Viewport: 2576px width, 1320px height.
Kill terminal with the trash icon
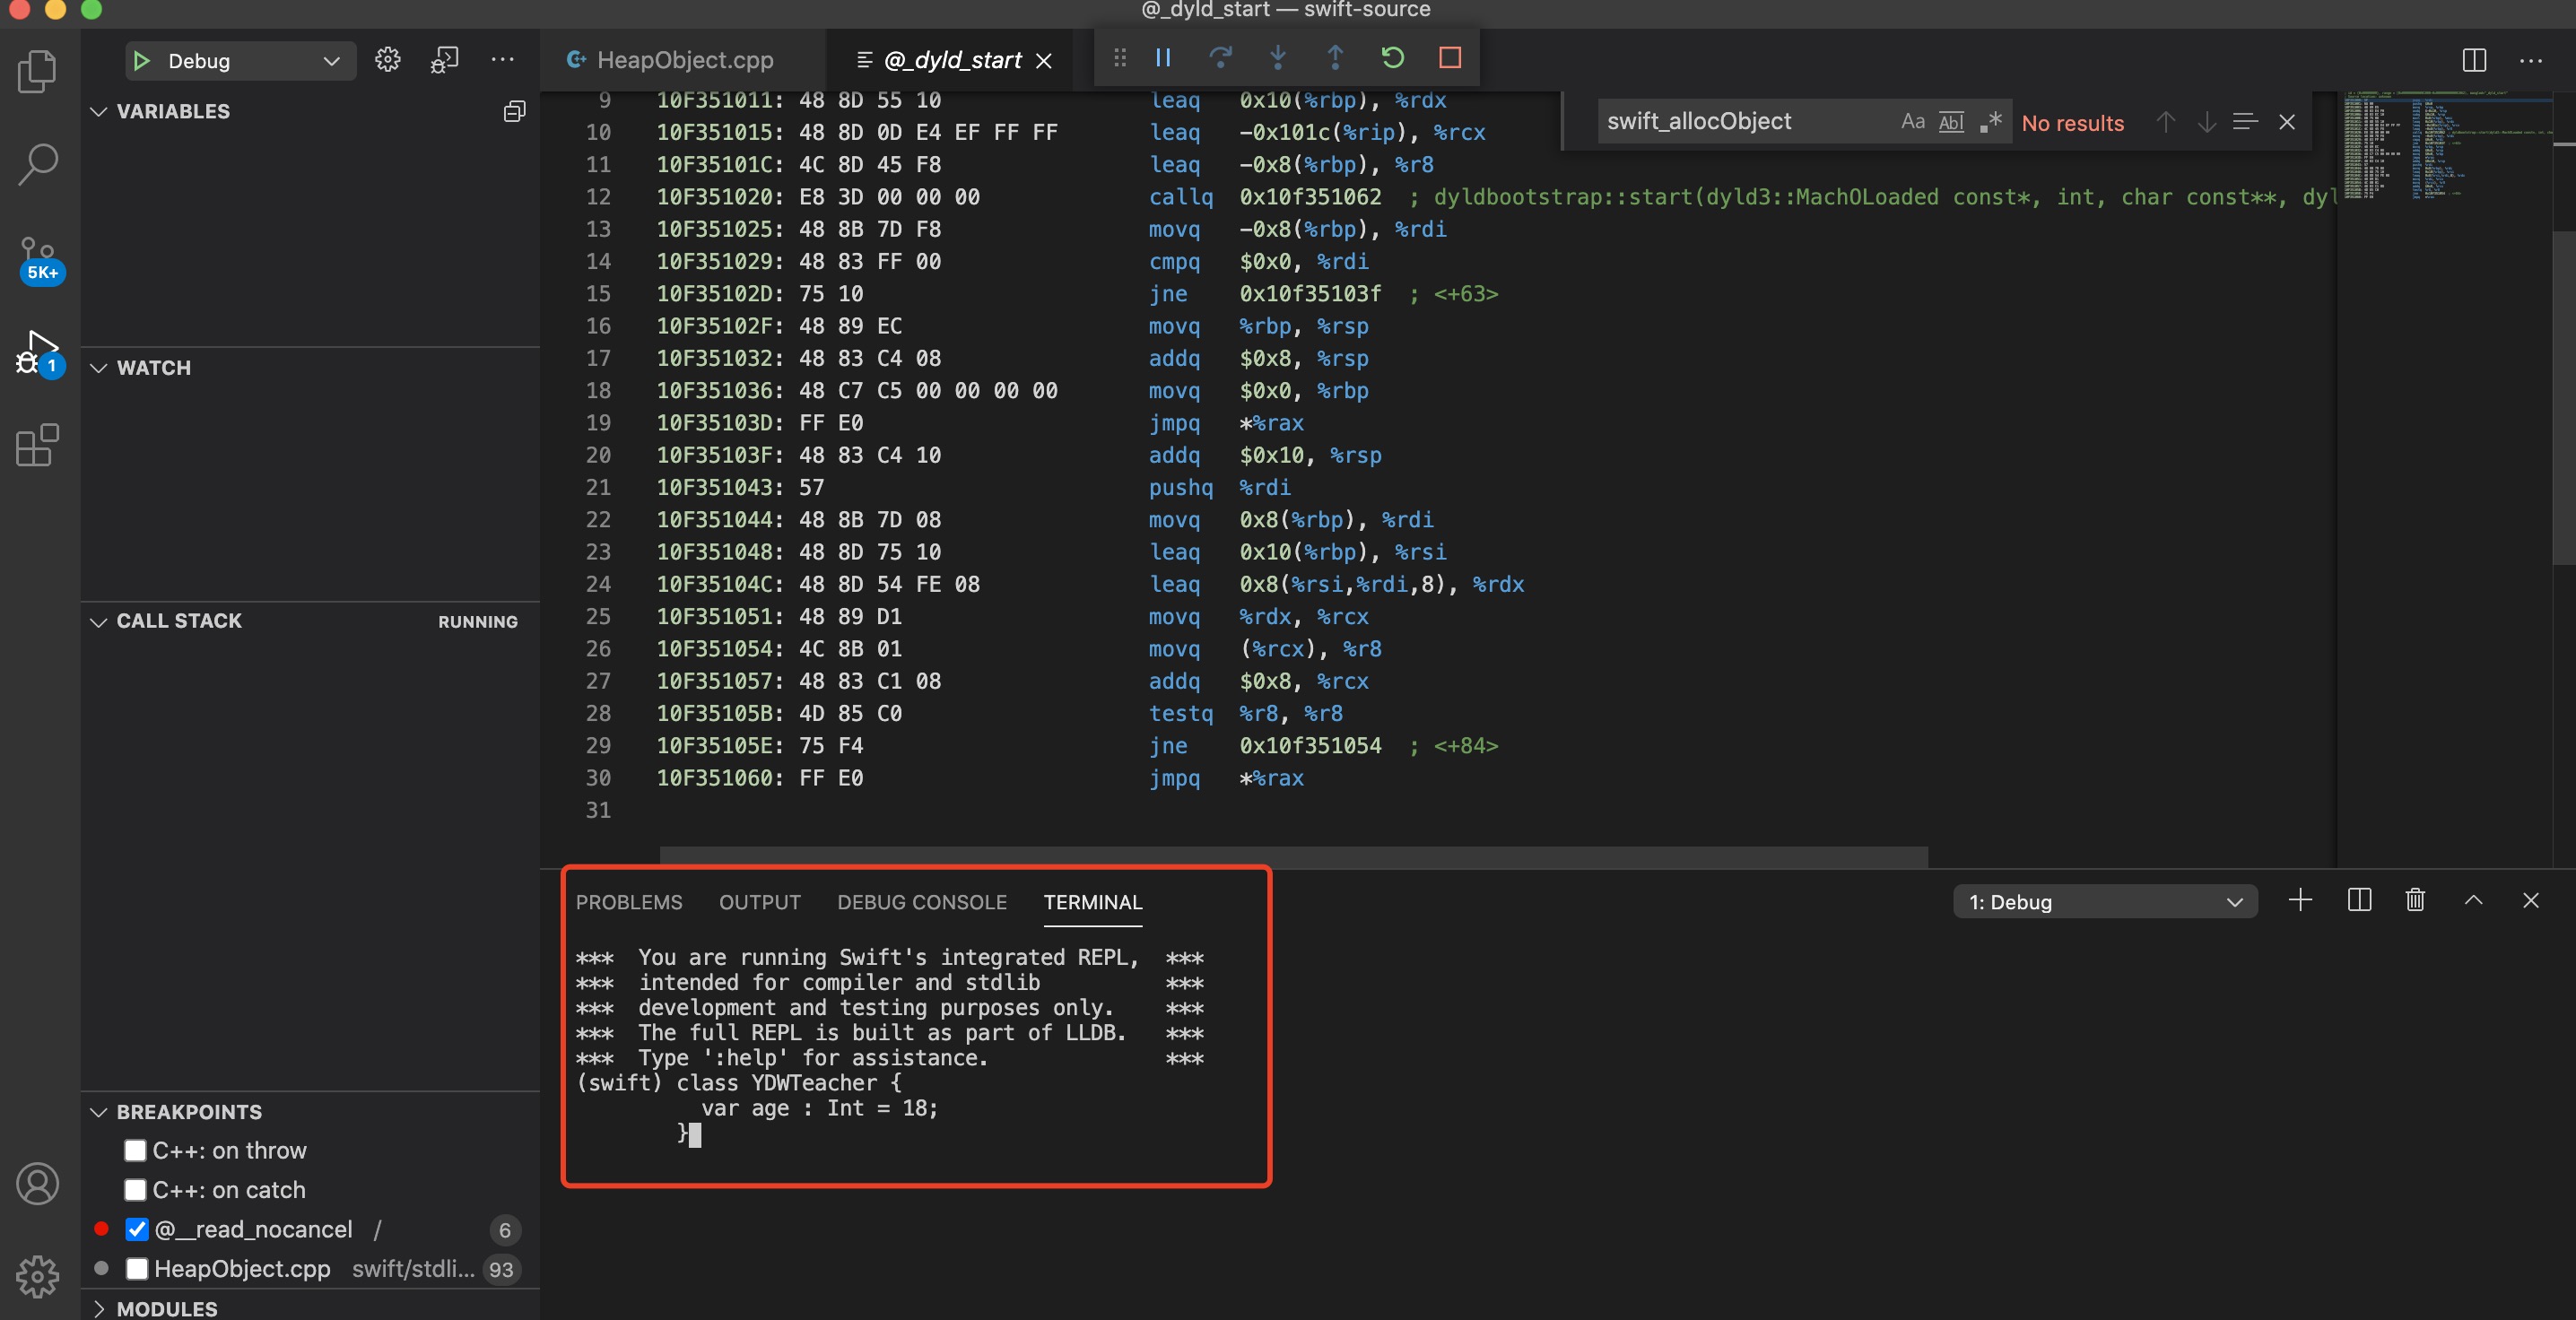(2415, 900)
